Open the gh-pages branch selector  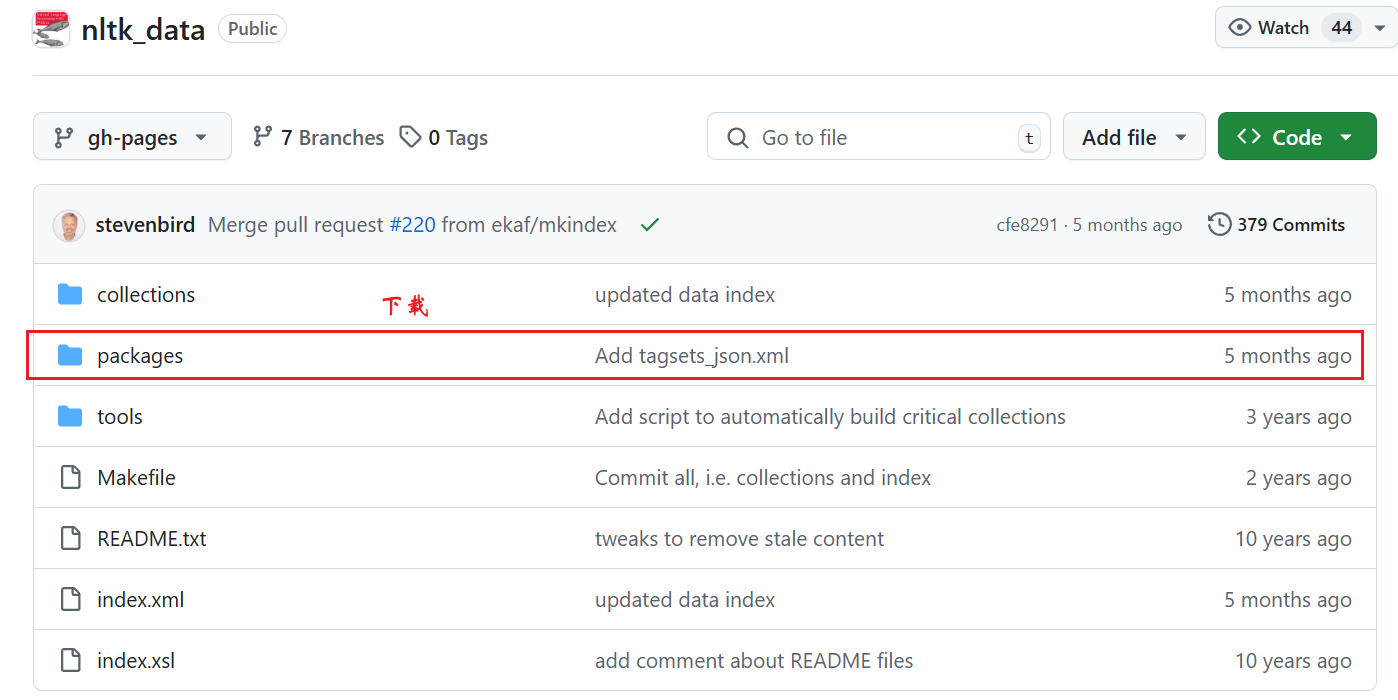click(x=132, y=137)
